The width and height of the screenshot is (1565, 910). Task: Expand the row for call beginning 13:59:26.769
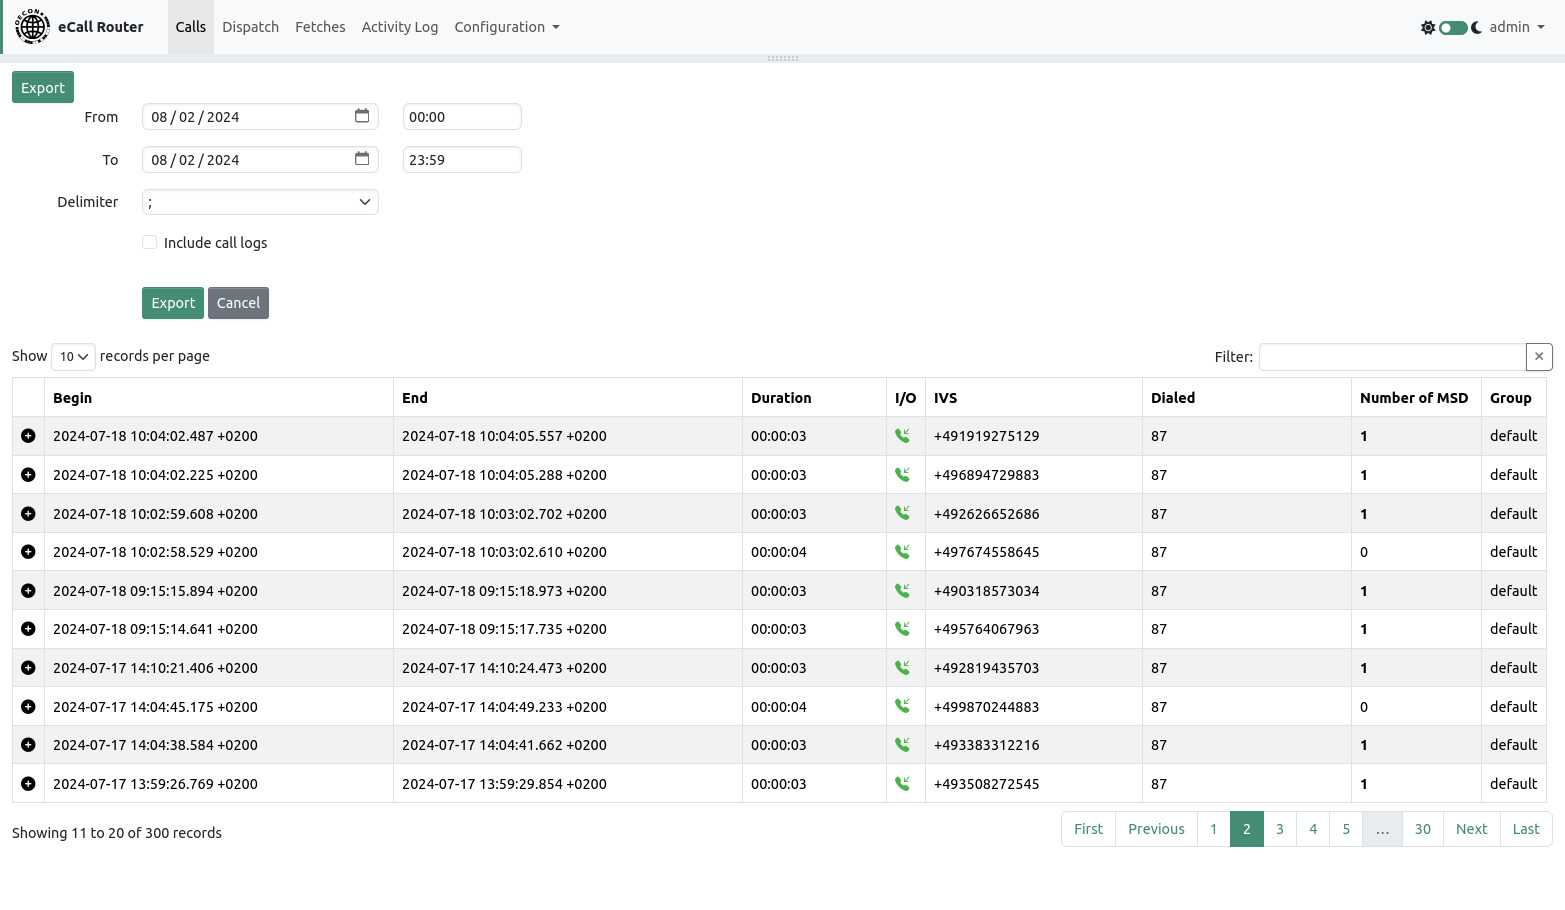(x=28, y=784)
